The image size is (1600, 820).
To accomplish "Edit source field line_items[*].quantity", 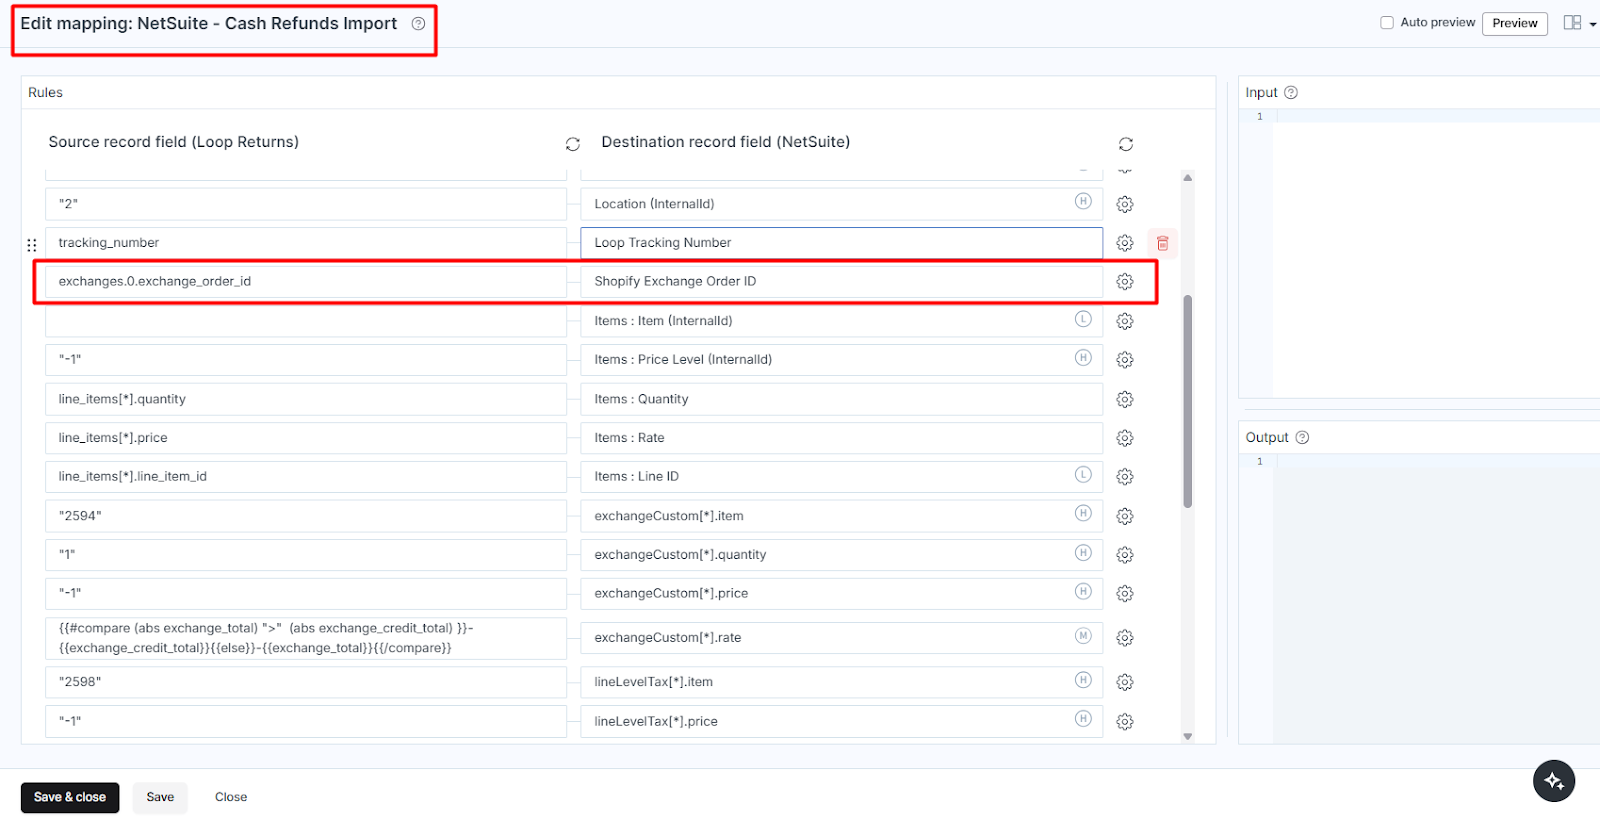I will pos(306,399).
